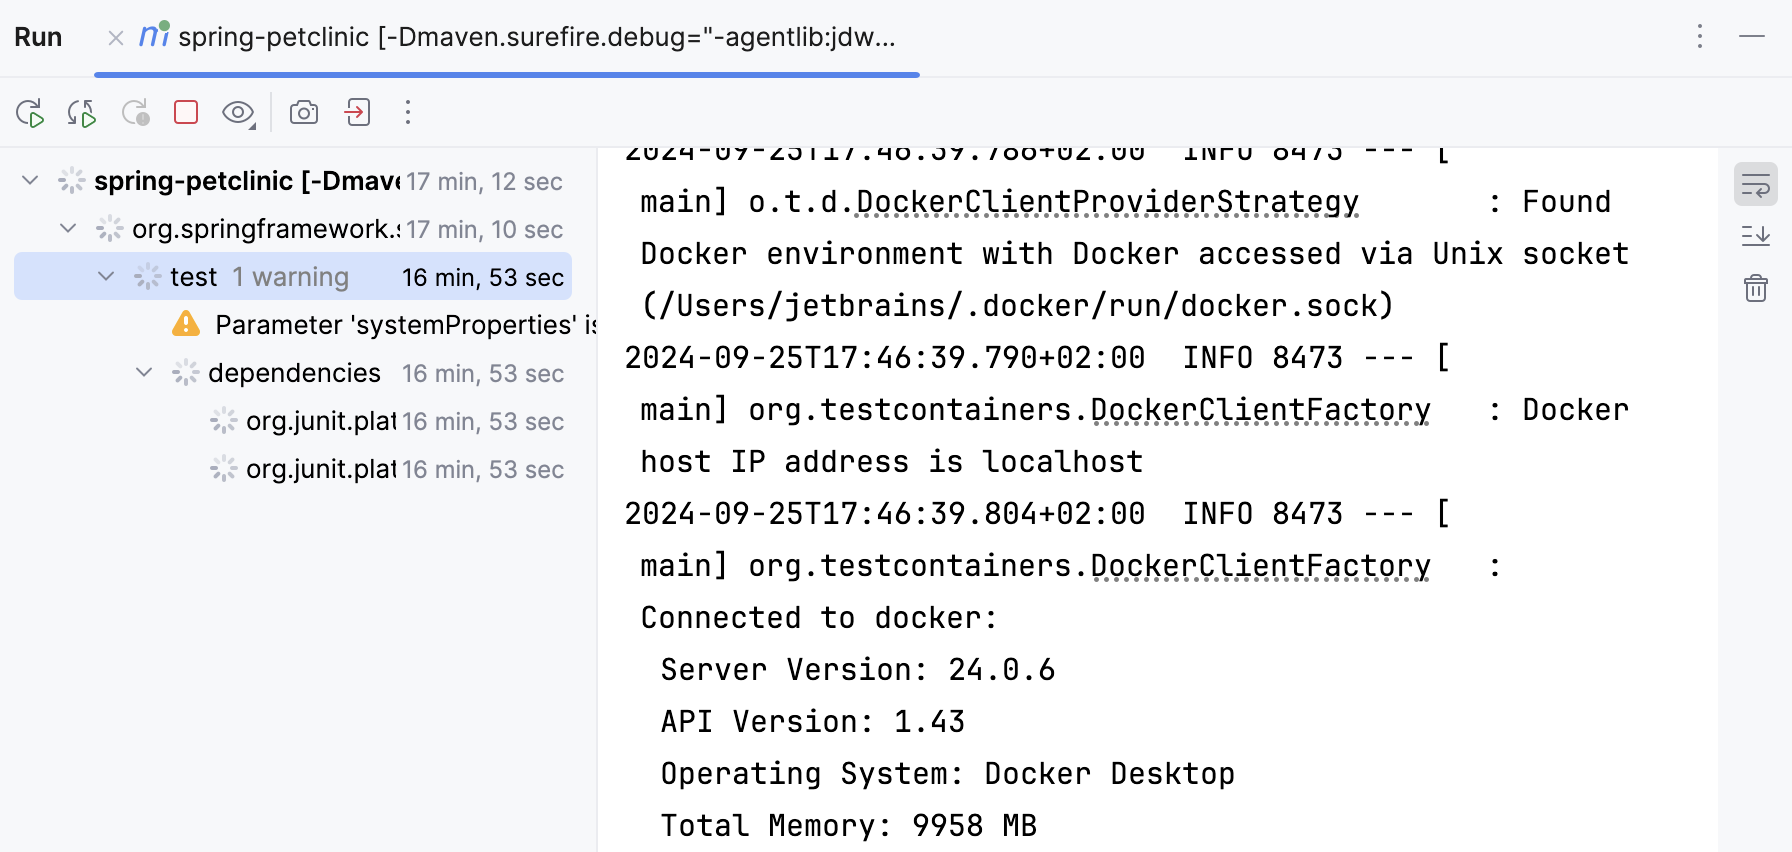Toggle Soft-Wrap for console output
Image resolution: width=1792 pixels, height=852 pixels.
(x=1755, y=185)
